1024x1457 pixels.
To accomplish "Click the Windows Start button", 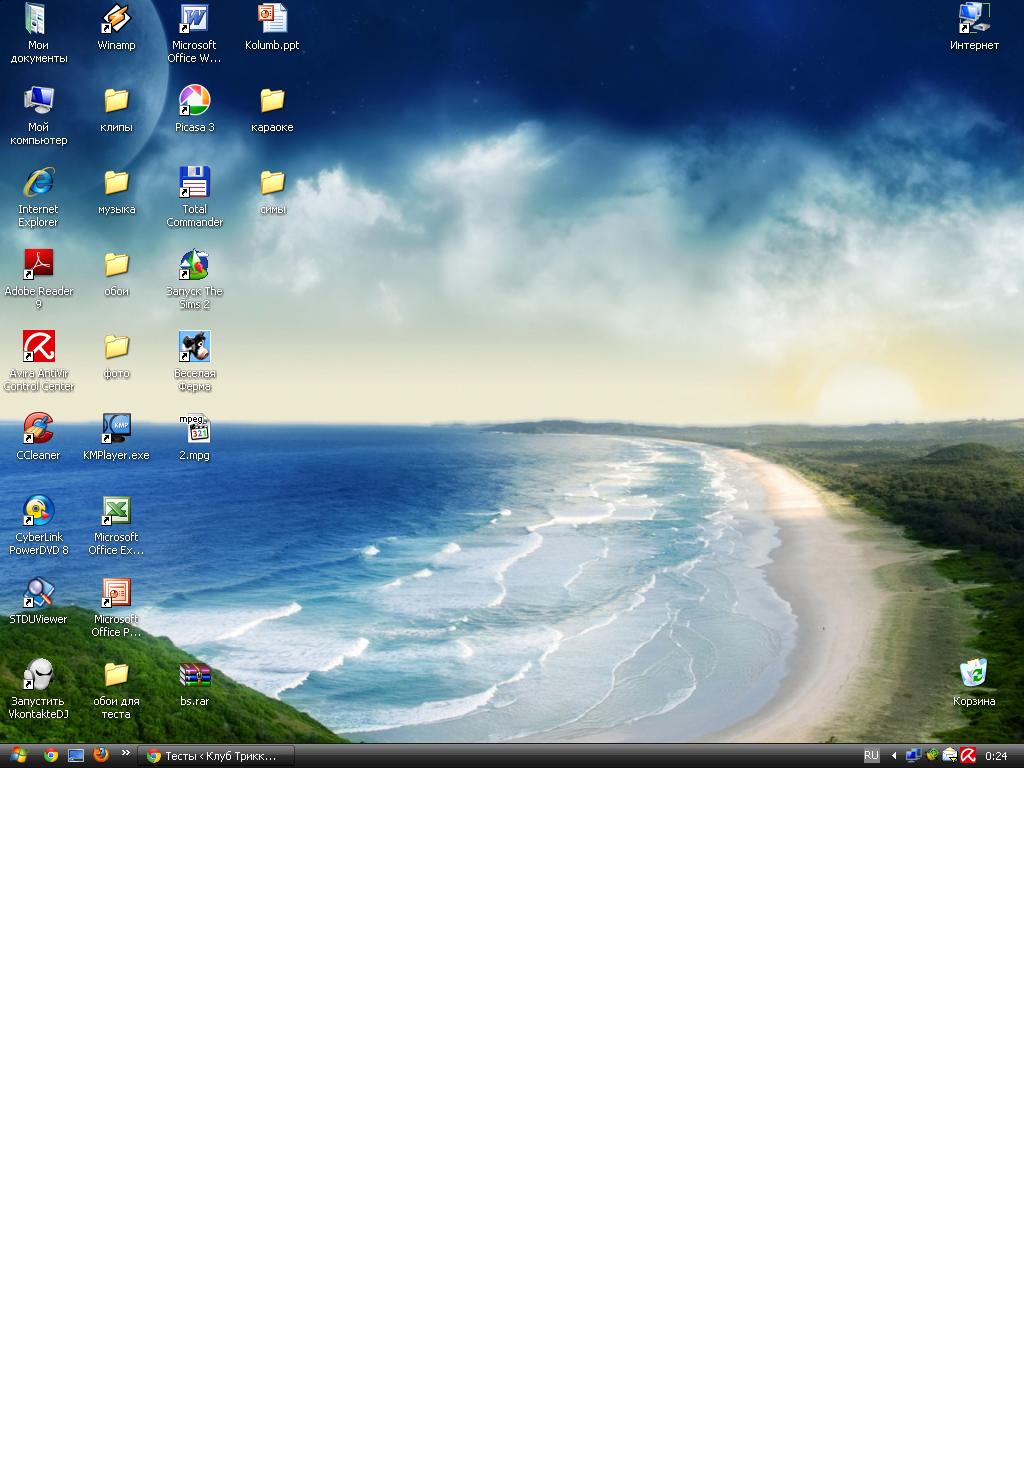I will (x=18, y=756).
